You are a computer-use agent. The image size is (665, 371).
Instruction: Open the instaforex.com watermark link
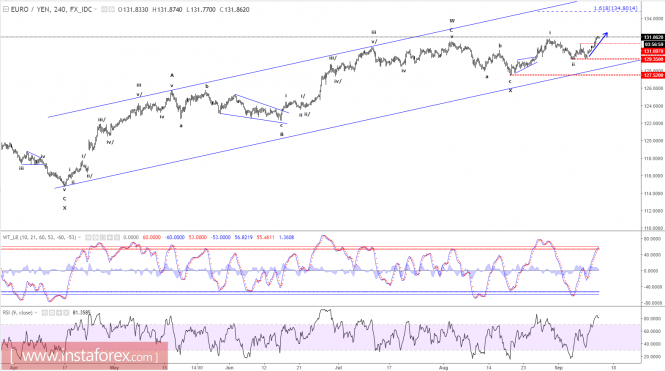pos(84,356)
